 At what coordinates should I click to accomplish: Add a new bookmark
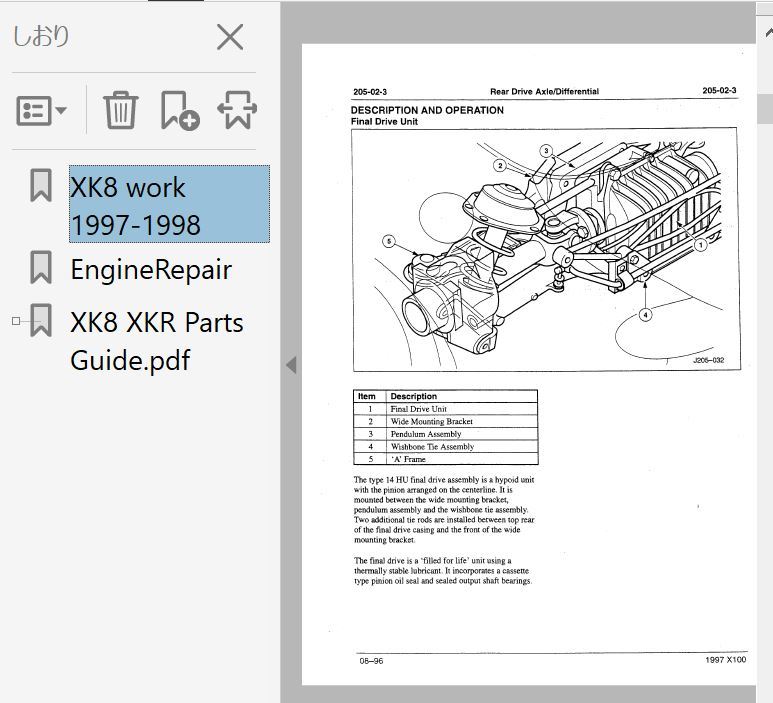pos(180,110)
